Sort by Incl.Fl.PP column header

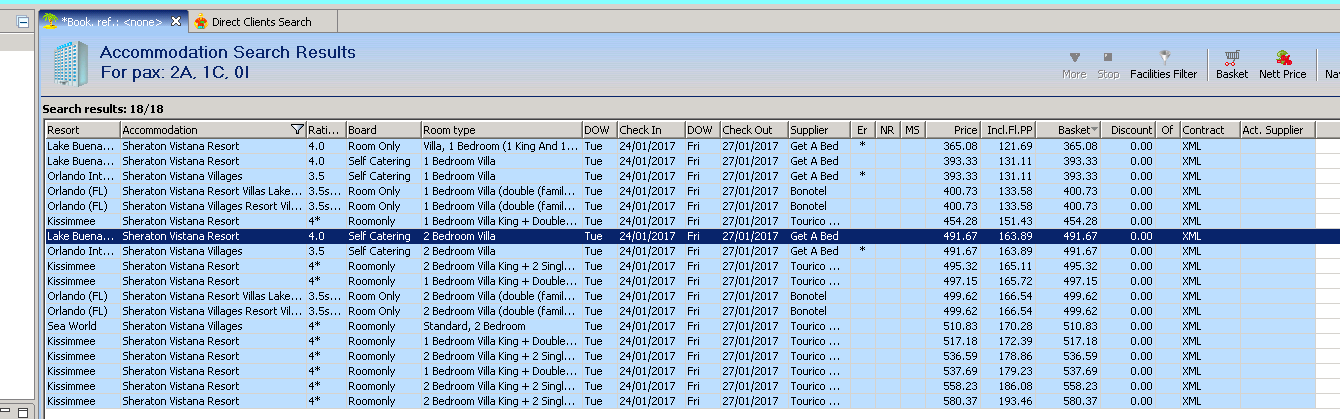1009,130
